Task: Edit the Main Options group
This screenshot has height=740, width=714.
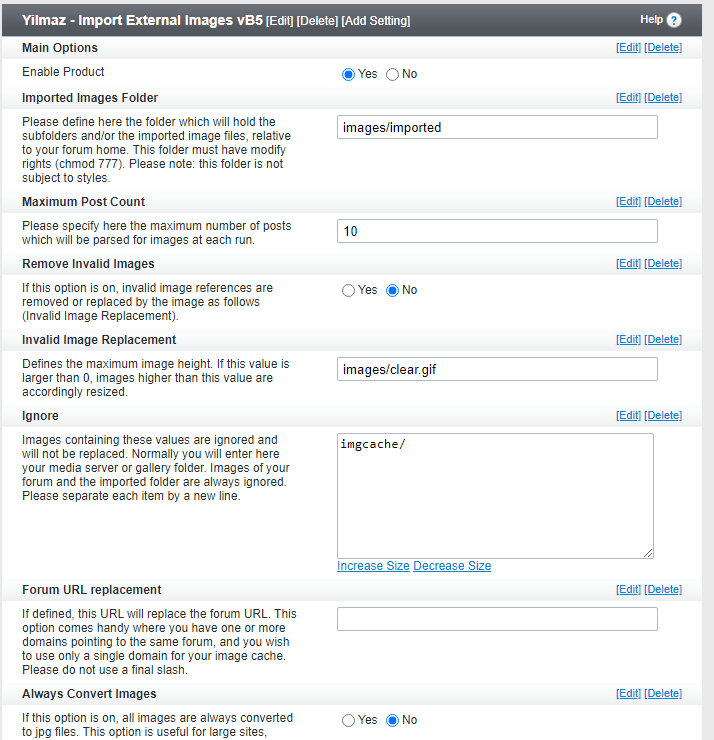Action: point(628,48)
